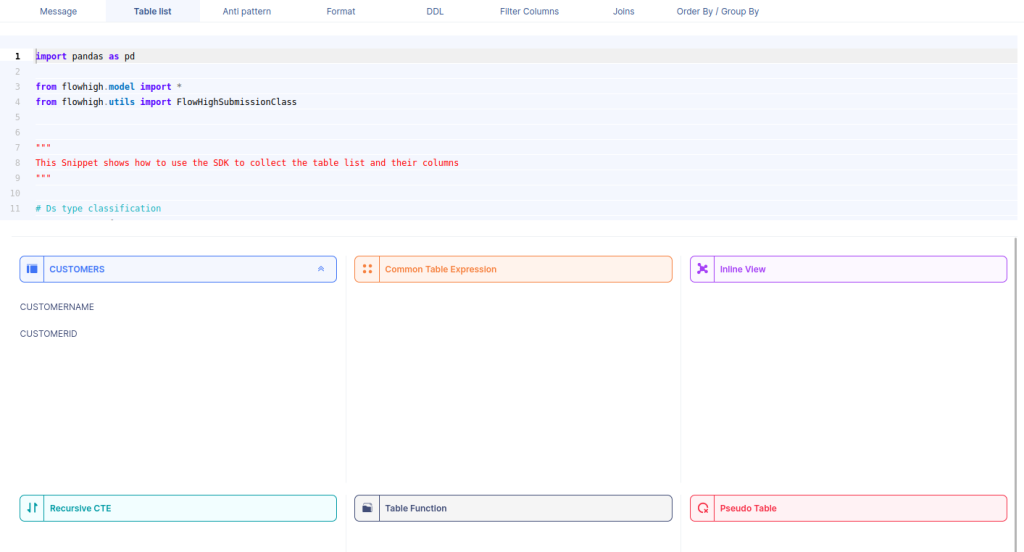Switch to the Joins tab
1024x552 pixels.
coord(623,11)
